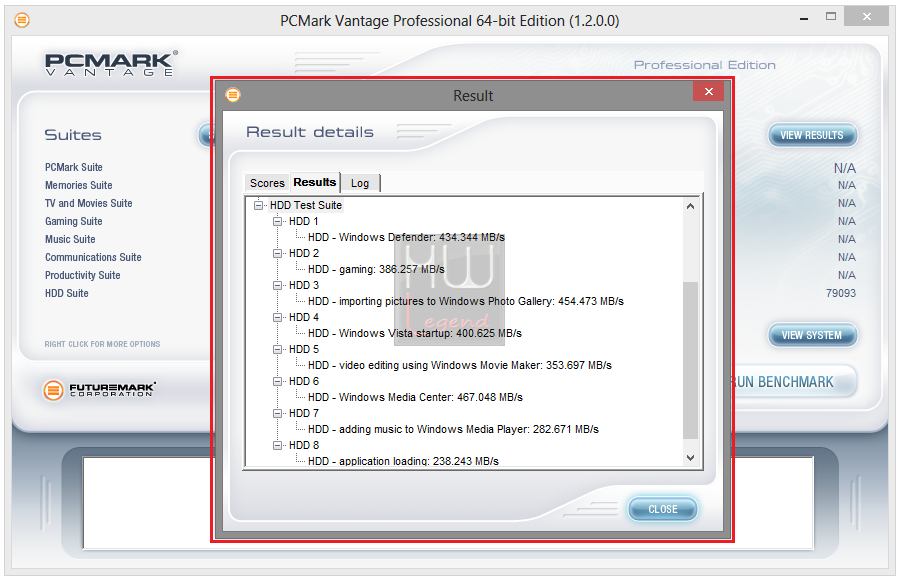Select the gaming 386.257 MB/s row
The width and height of the screenshot is (899, 580).
tap(376, 269)
